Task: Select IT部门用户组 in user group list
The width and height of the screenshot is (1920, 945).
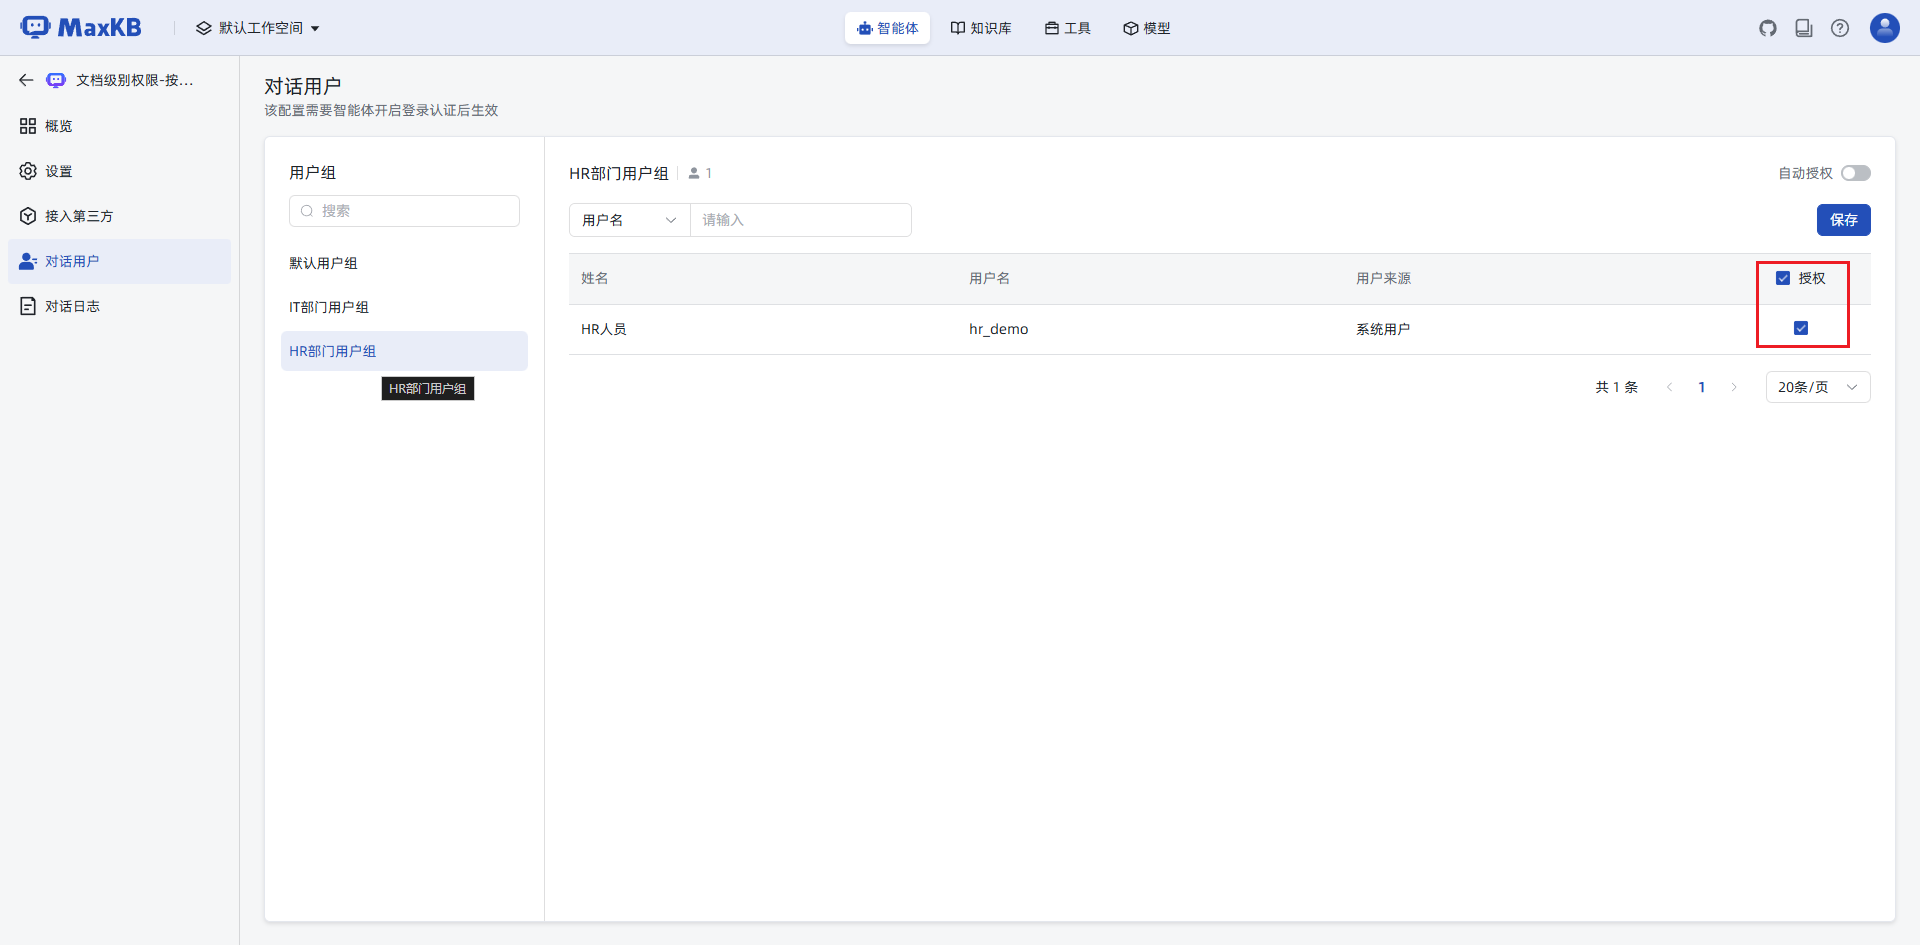Action: click(x=329, y=307)
